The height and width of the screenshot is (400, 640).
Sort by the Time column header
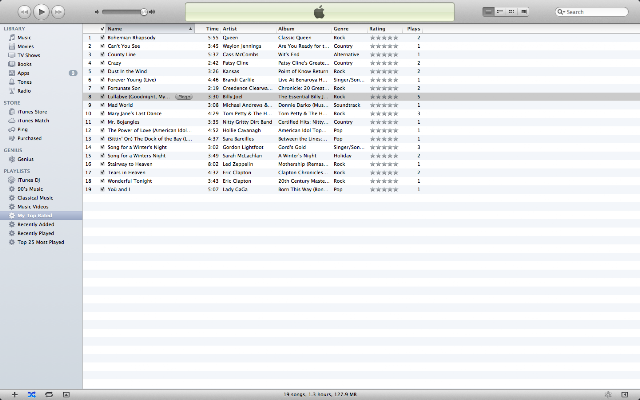click(x=208, y=29)
